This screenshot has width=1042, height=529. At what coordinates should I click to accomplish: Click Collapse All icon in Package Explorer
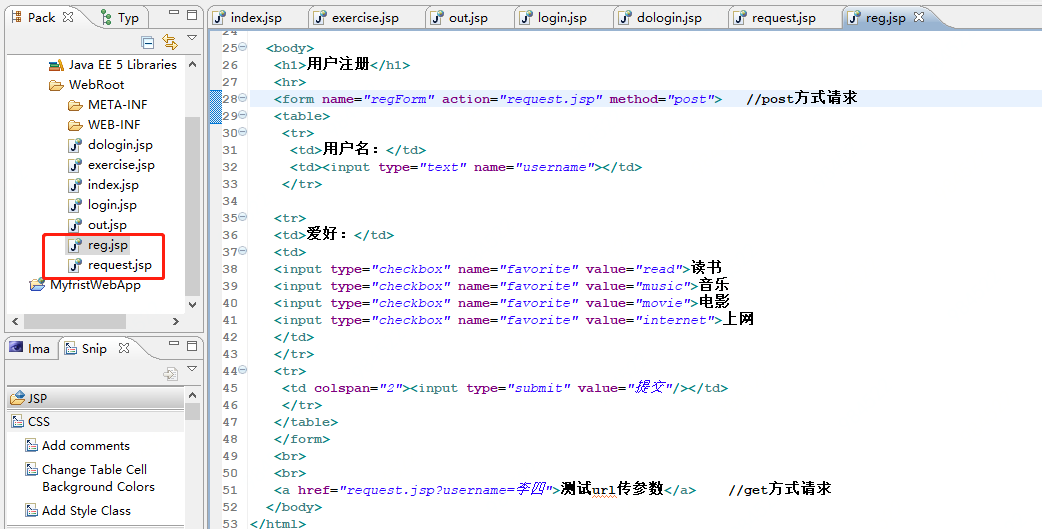pos(148,43)
